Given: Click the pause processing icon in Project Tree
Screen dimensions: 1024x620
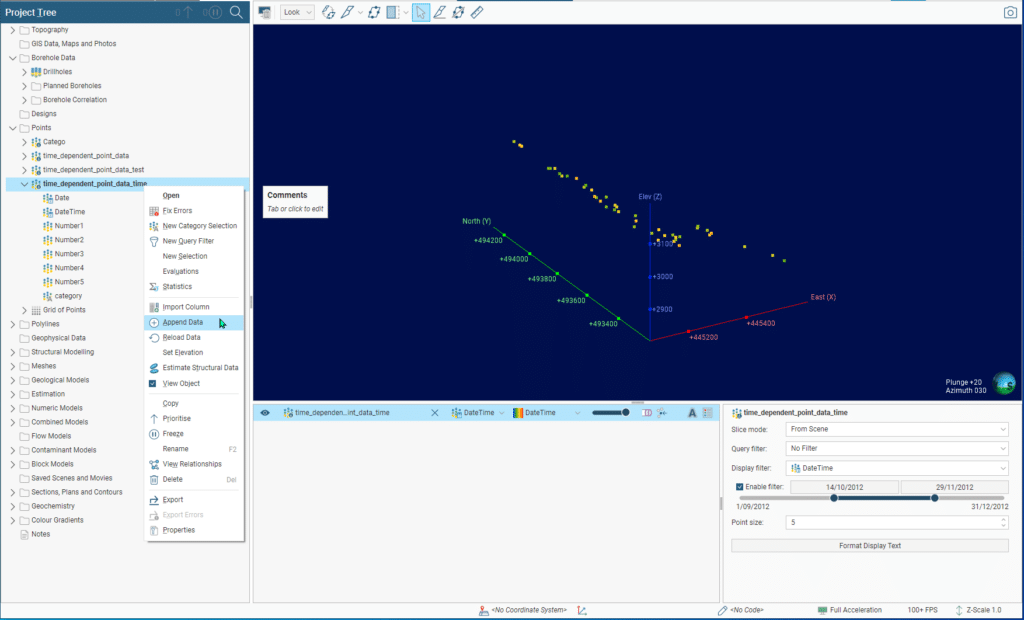Looking at the screenshot, I should click(214, 12).
